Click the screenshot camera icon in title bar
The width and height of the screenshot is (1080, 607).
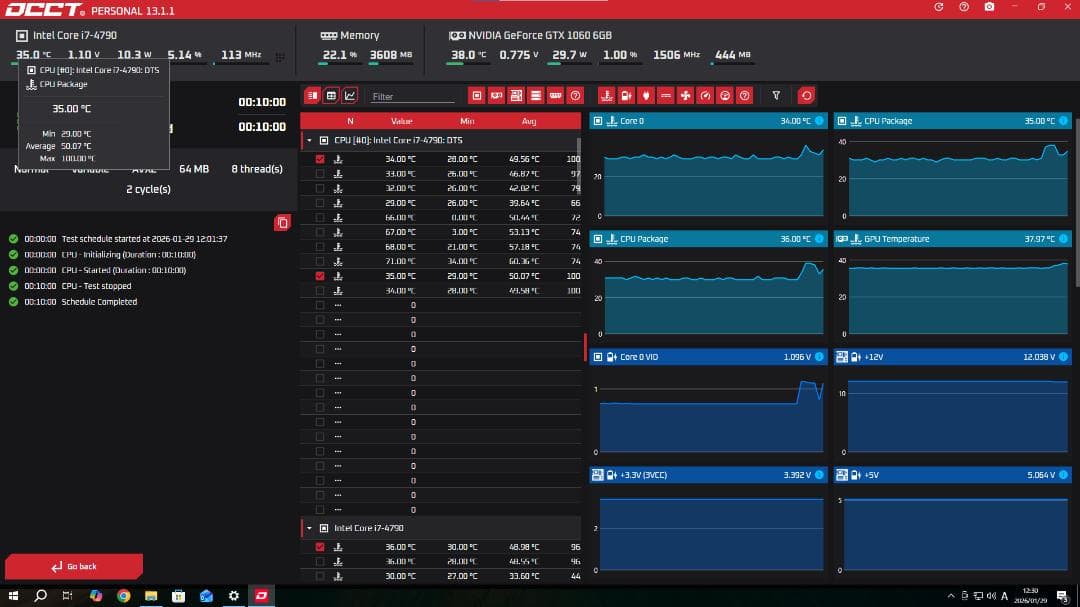[989, 7]
